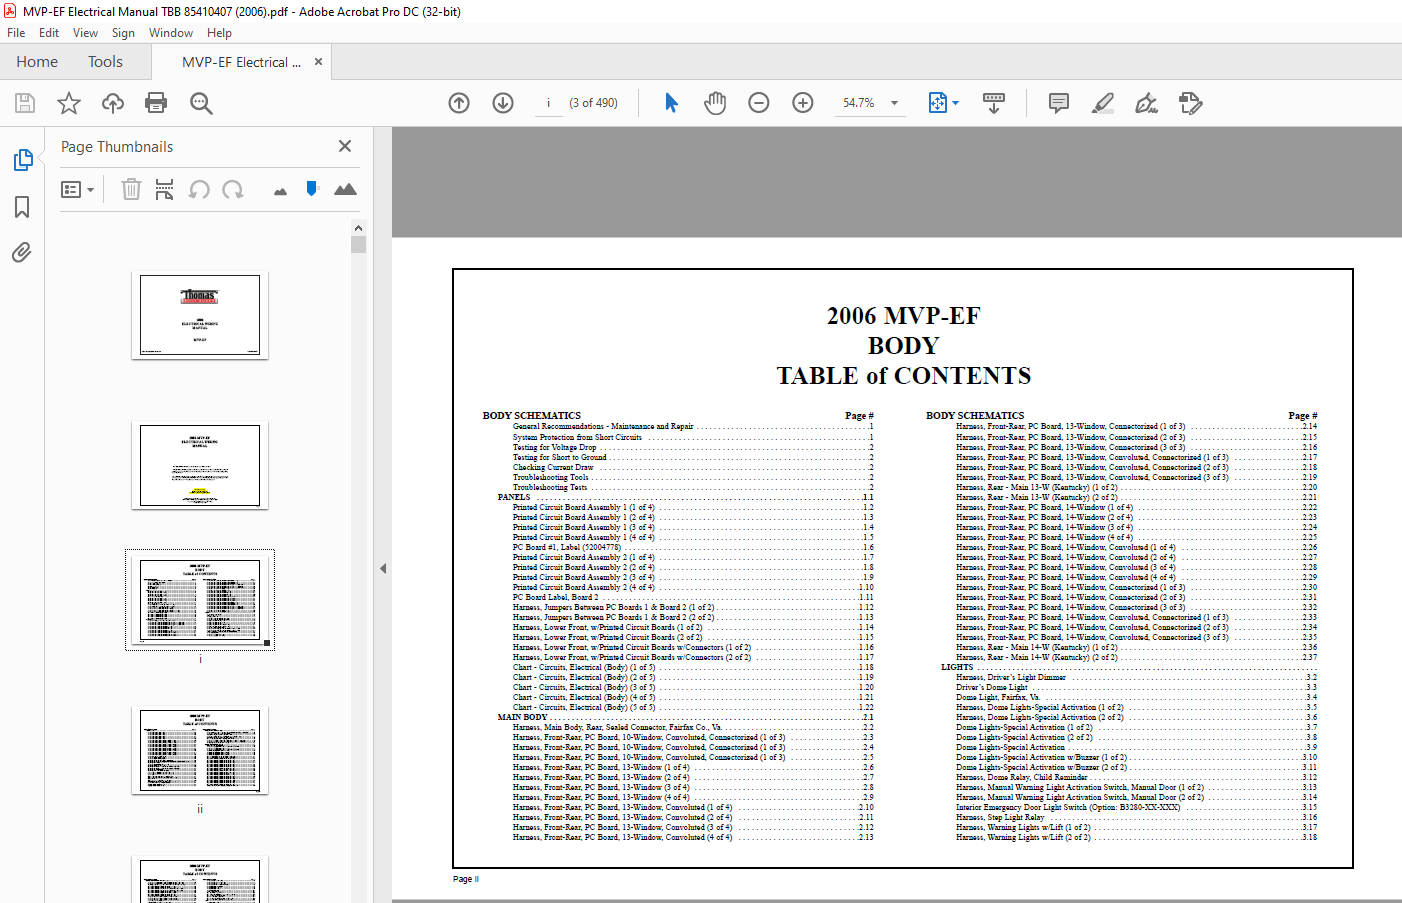This screenshot has width=1402, height=903.
Task: Add bookmark with the star icon
Action: [69, 103]
